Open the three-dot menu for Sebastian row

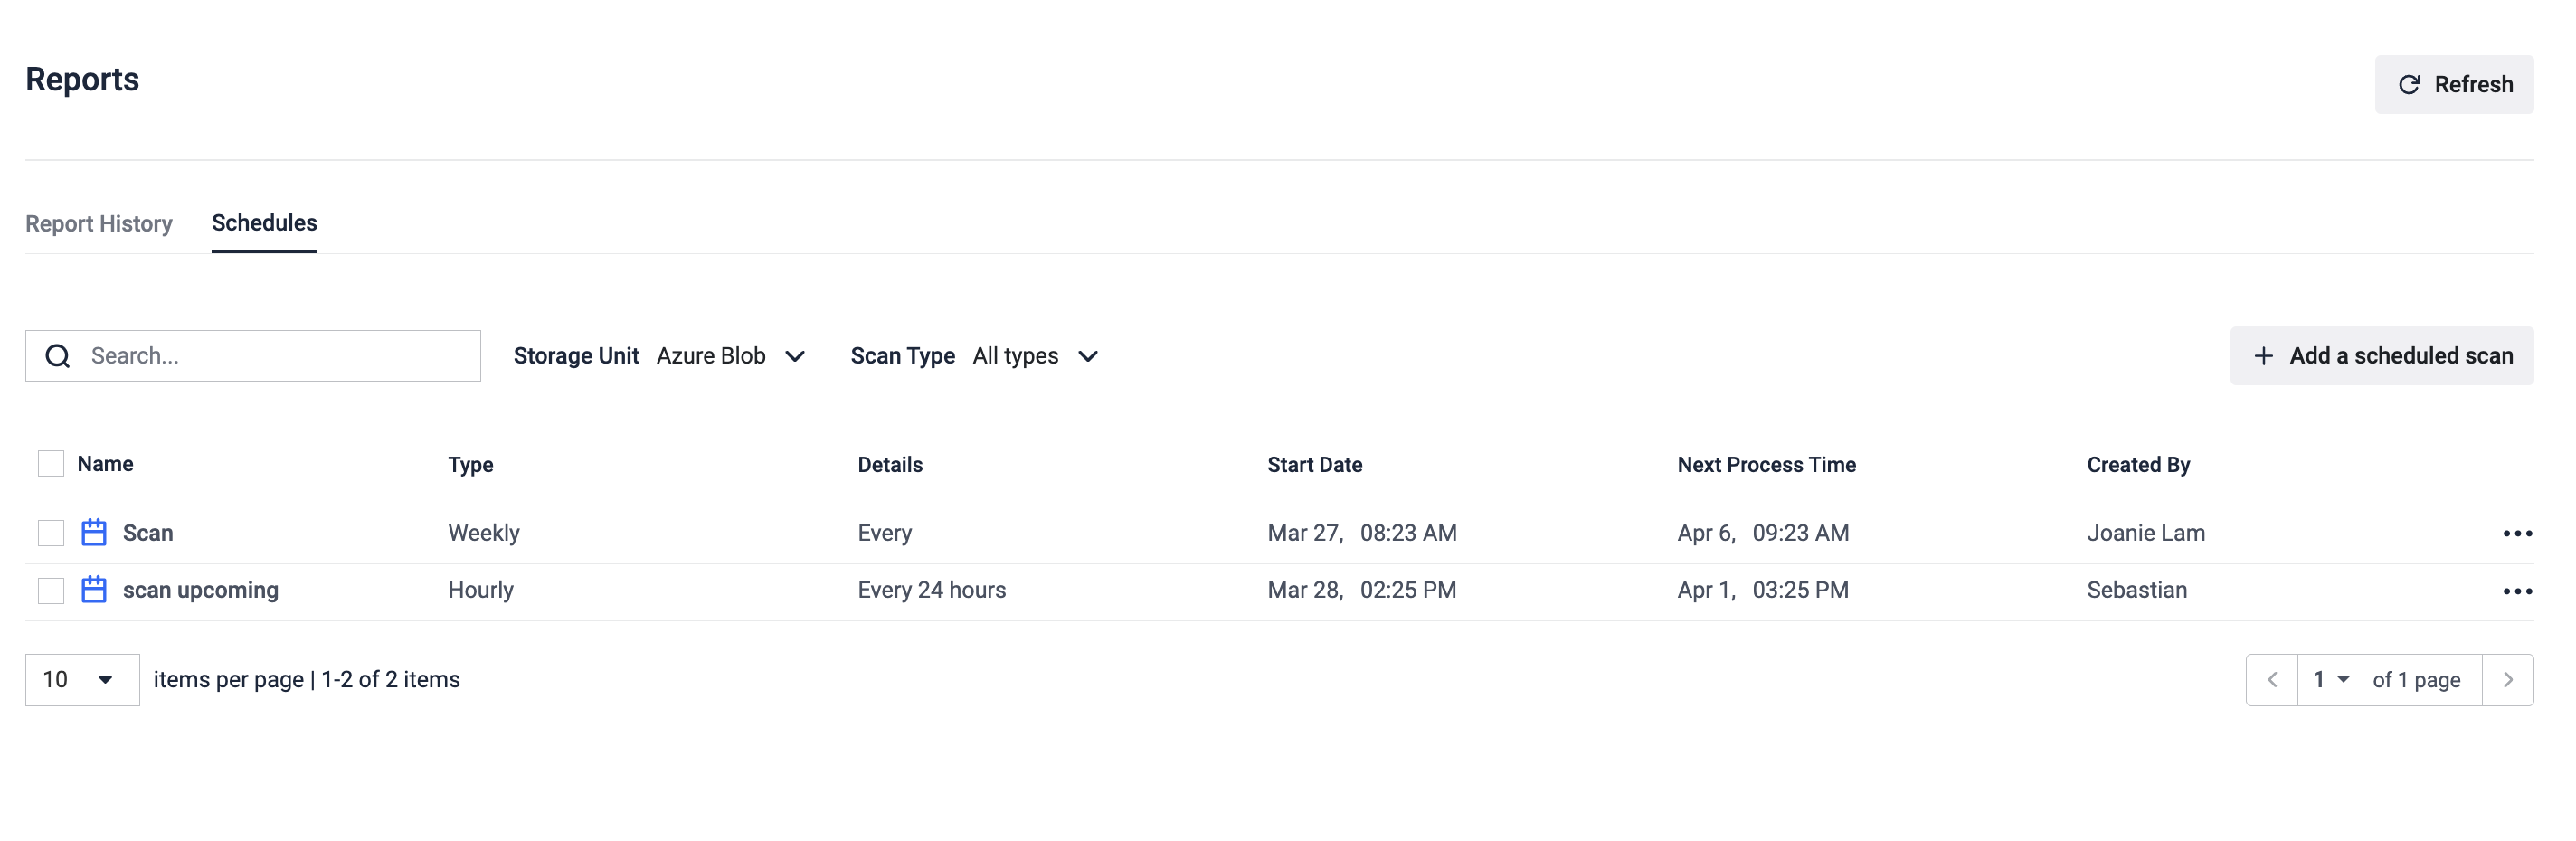pos(2517,591)
